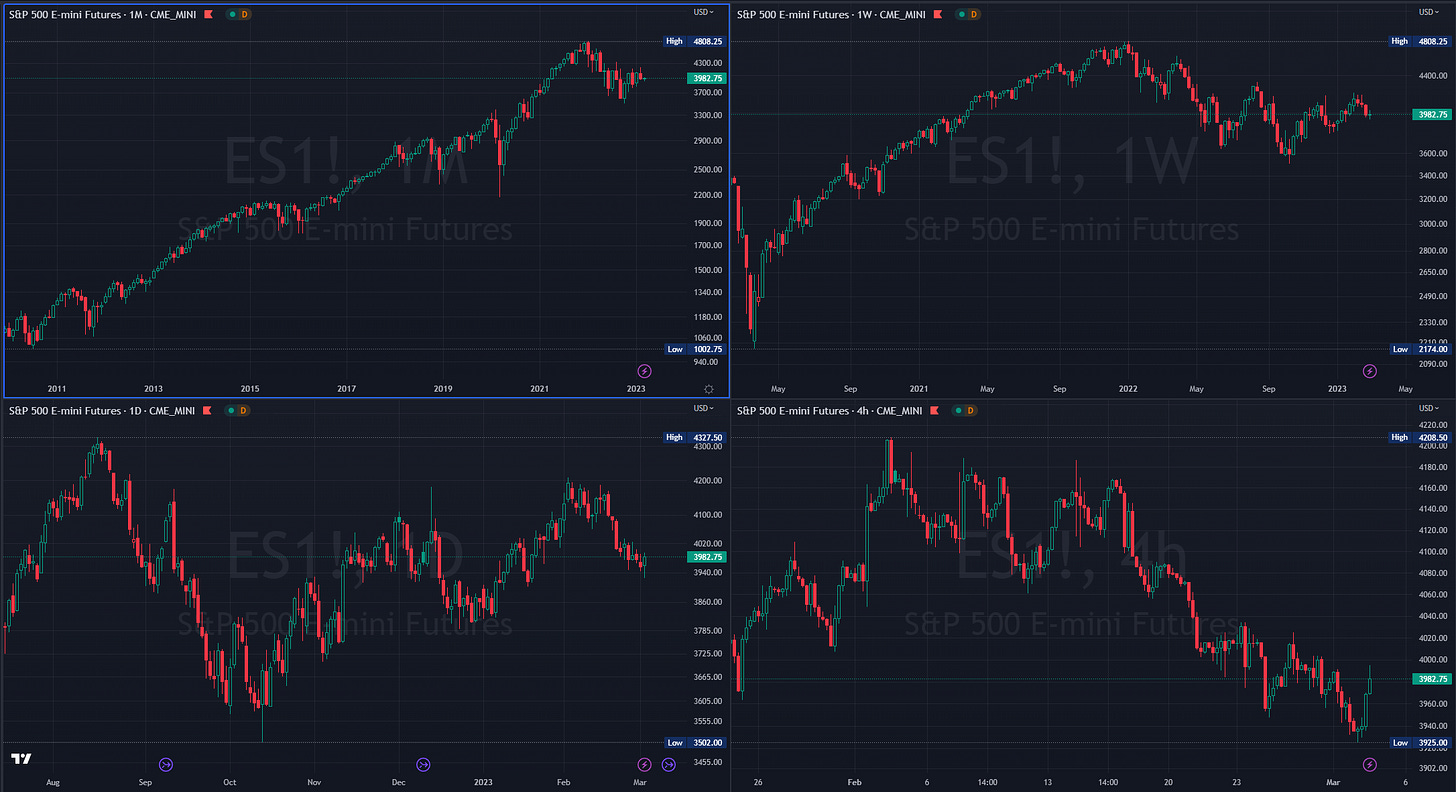Click the green market status dot on 1W chart

960,15
